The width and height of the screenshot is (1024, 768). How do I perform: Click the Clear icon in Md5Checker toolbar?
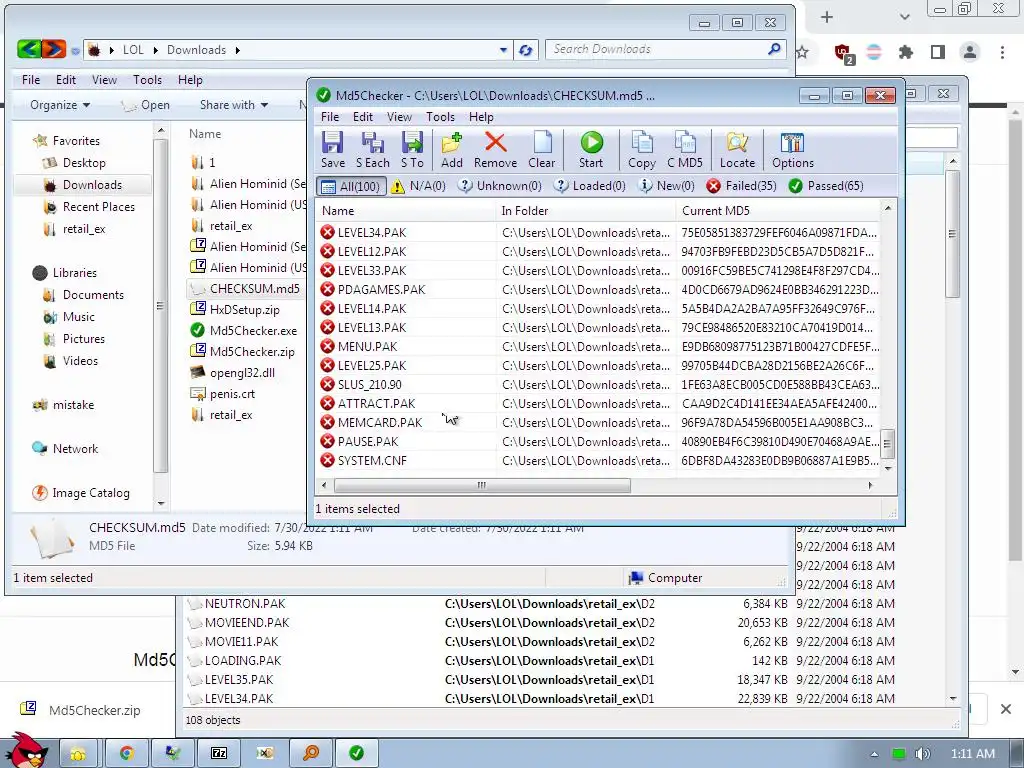[541, 150]
